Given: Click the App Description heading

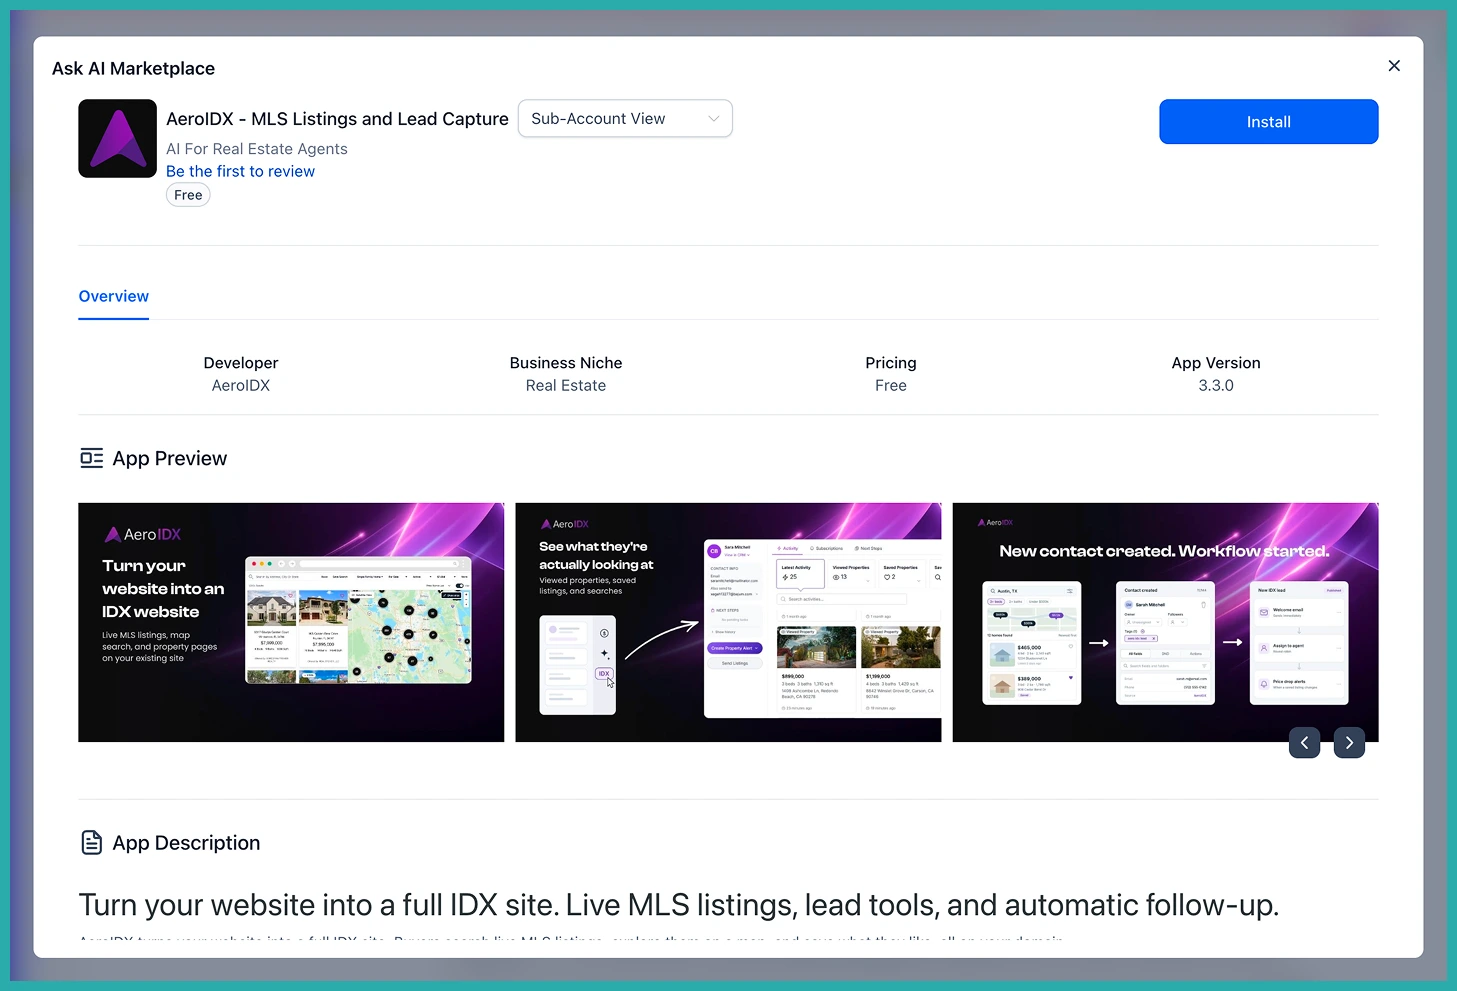Looking at the screenshot, I should (186, 843).
